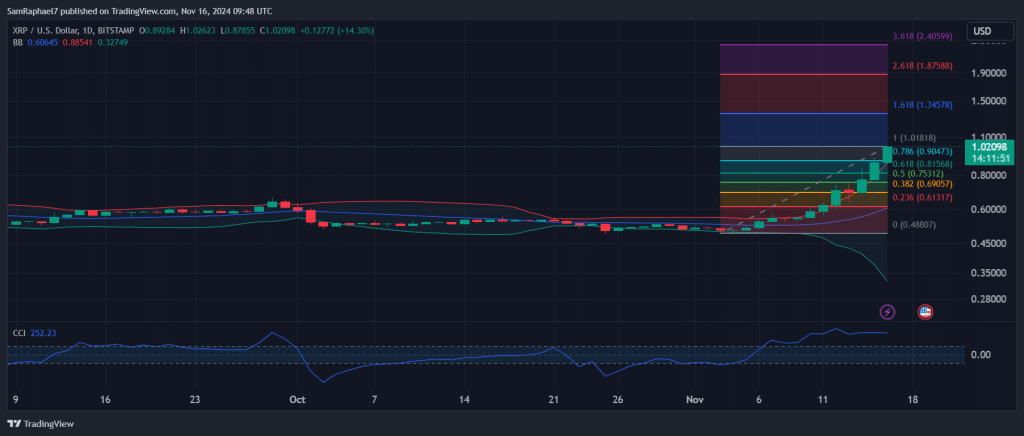Click the BB lower value 0.32749
Screen dimensions: 1024x436
tap(112, 42)
